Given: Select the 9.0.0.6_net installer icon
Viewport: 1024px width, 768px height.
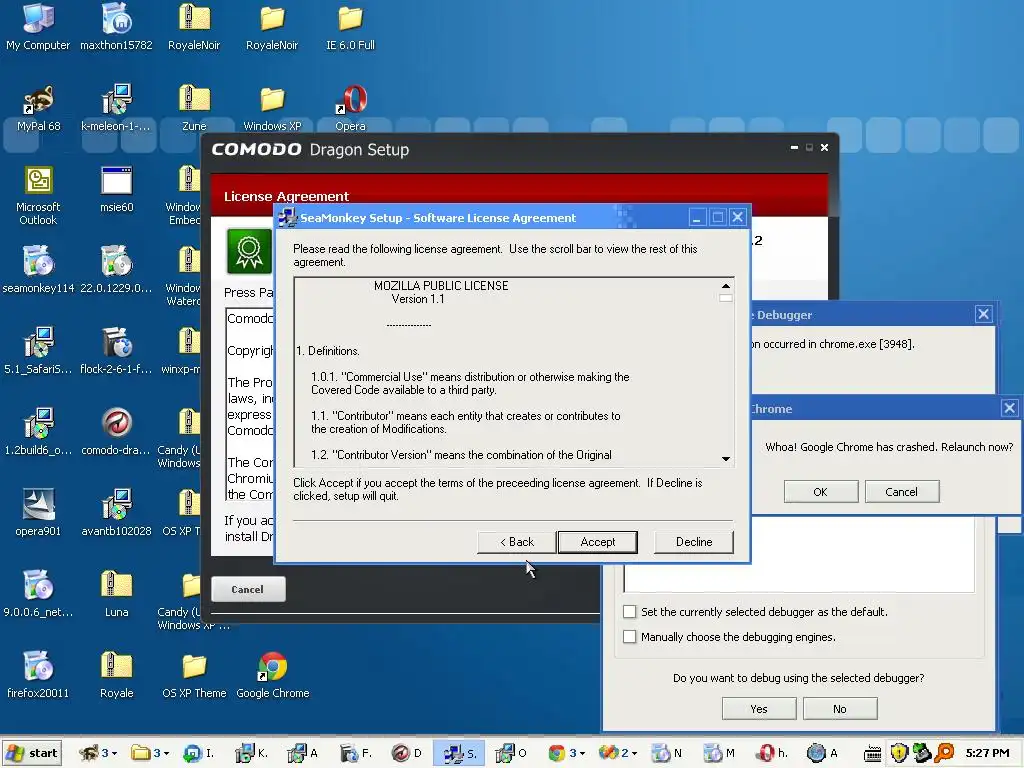Looking at the screenshot, I should [38, 593].
